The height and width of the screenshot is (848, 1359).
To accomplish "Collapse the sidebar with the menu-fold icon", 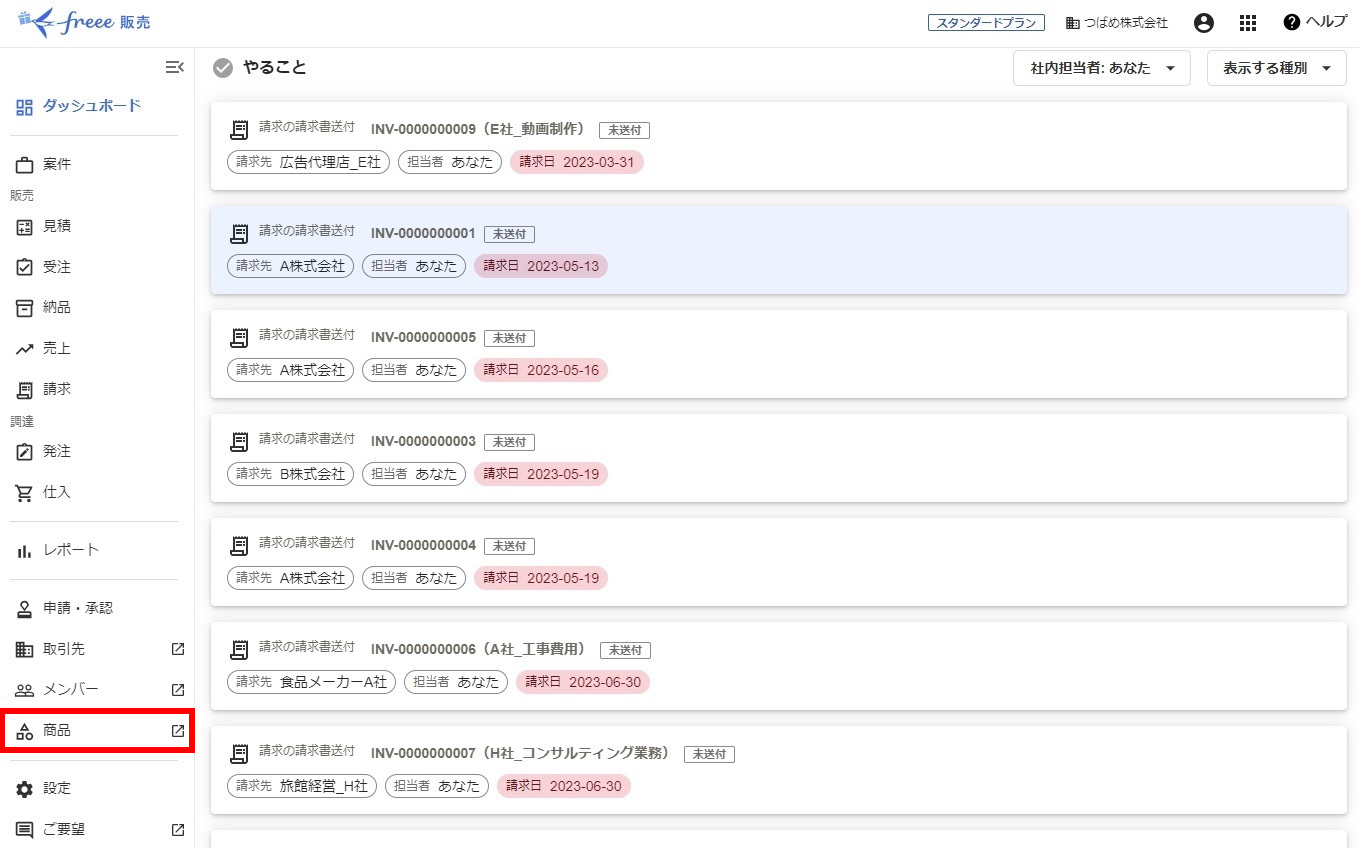I will click(x=174, y=67).
